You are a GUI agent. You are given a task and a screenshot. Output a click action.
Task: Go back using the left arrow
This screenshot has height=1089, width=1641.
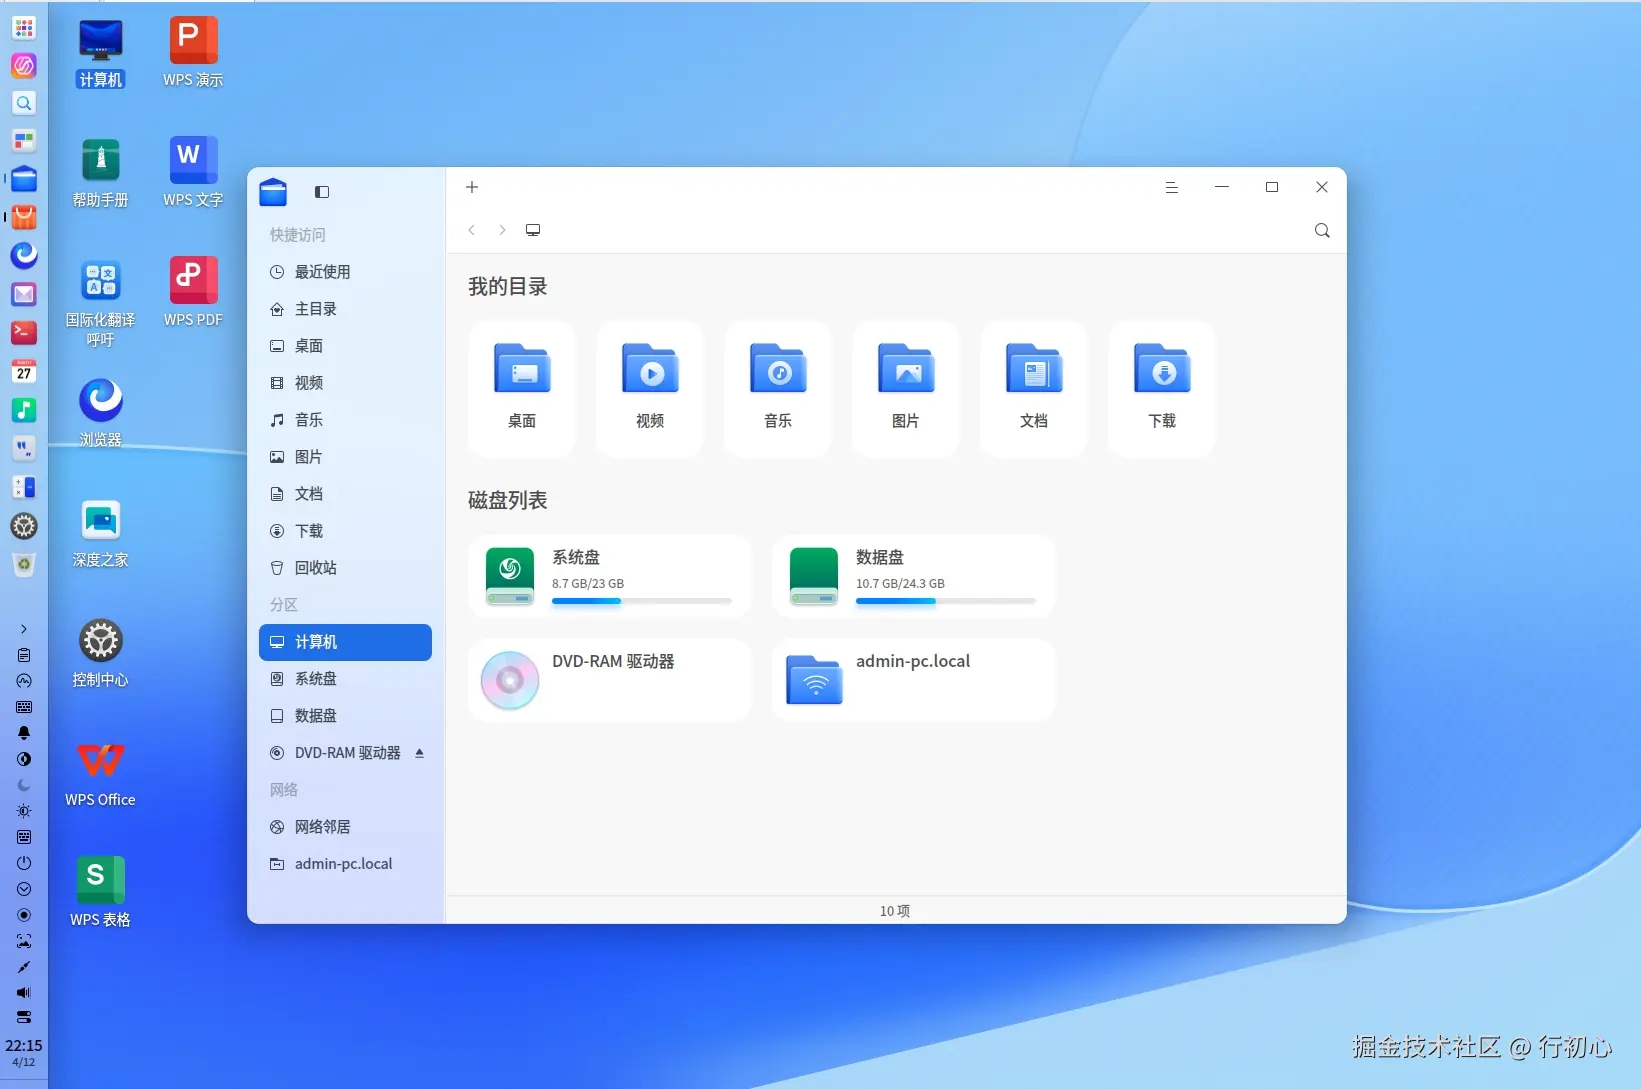pyautogui.click(x=472, y=230)
